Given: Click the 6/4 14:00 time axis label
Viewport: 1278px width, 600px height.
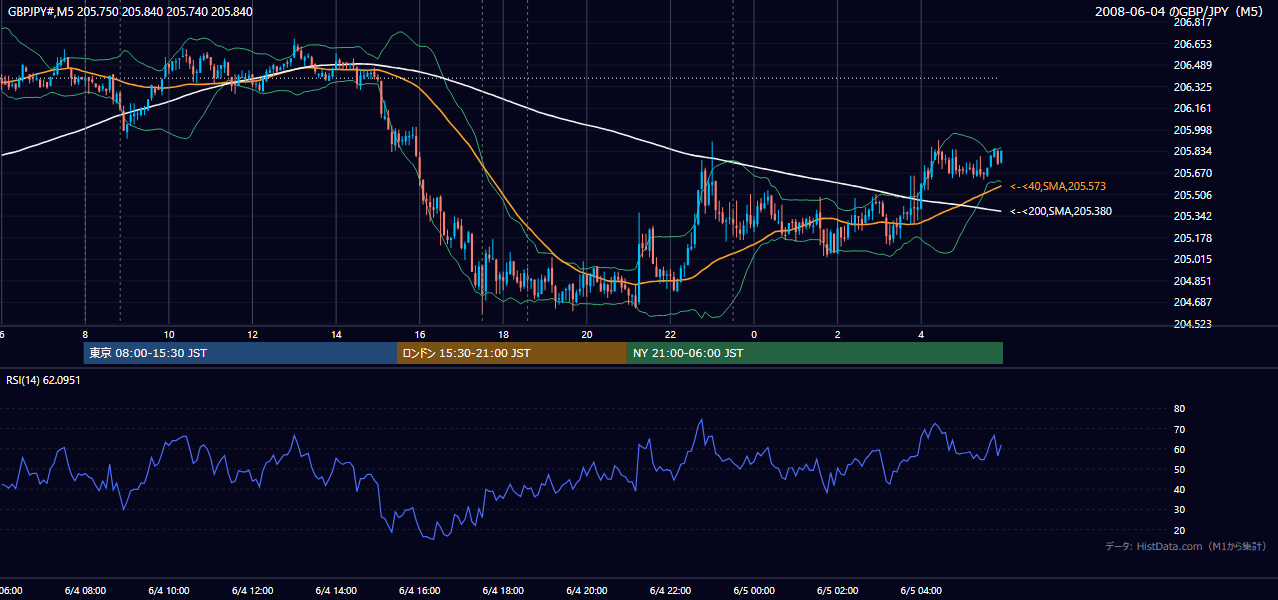Looking at the screenshot, I should (336, 590).
